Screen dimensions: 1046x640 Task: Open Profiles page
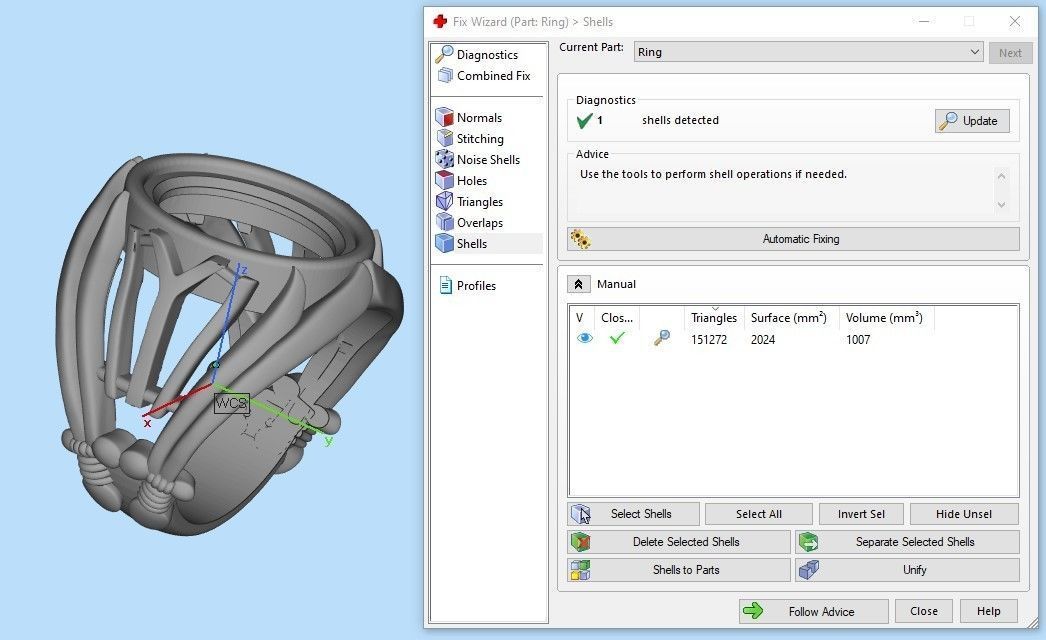(476, 286)
